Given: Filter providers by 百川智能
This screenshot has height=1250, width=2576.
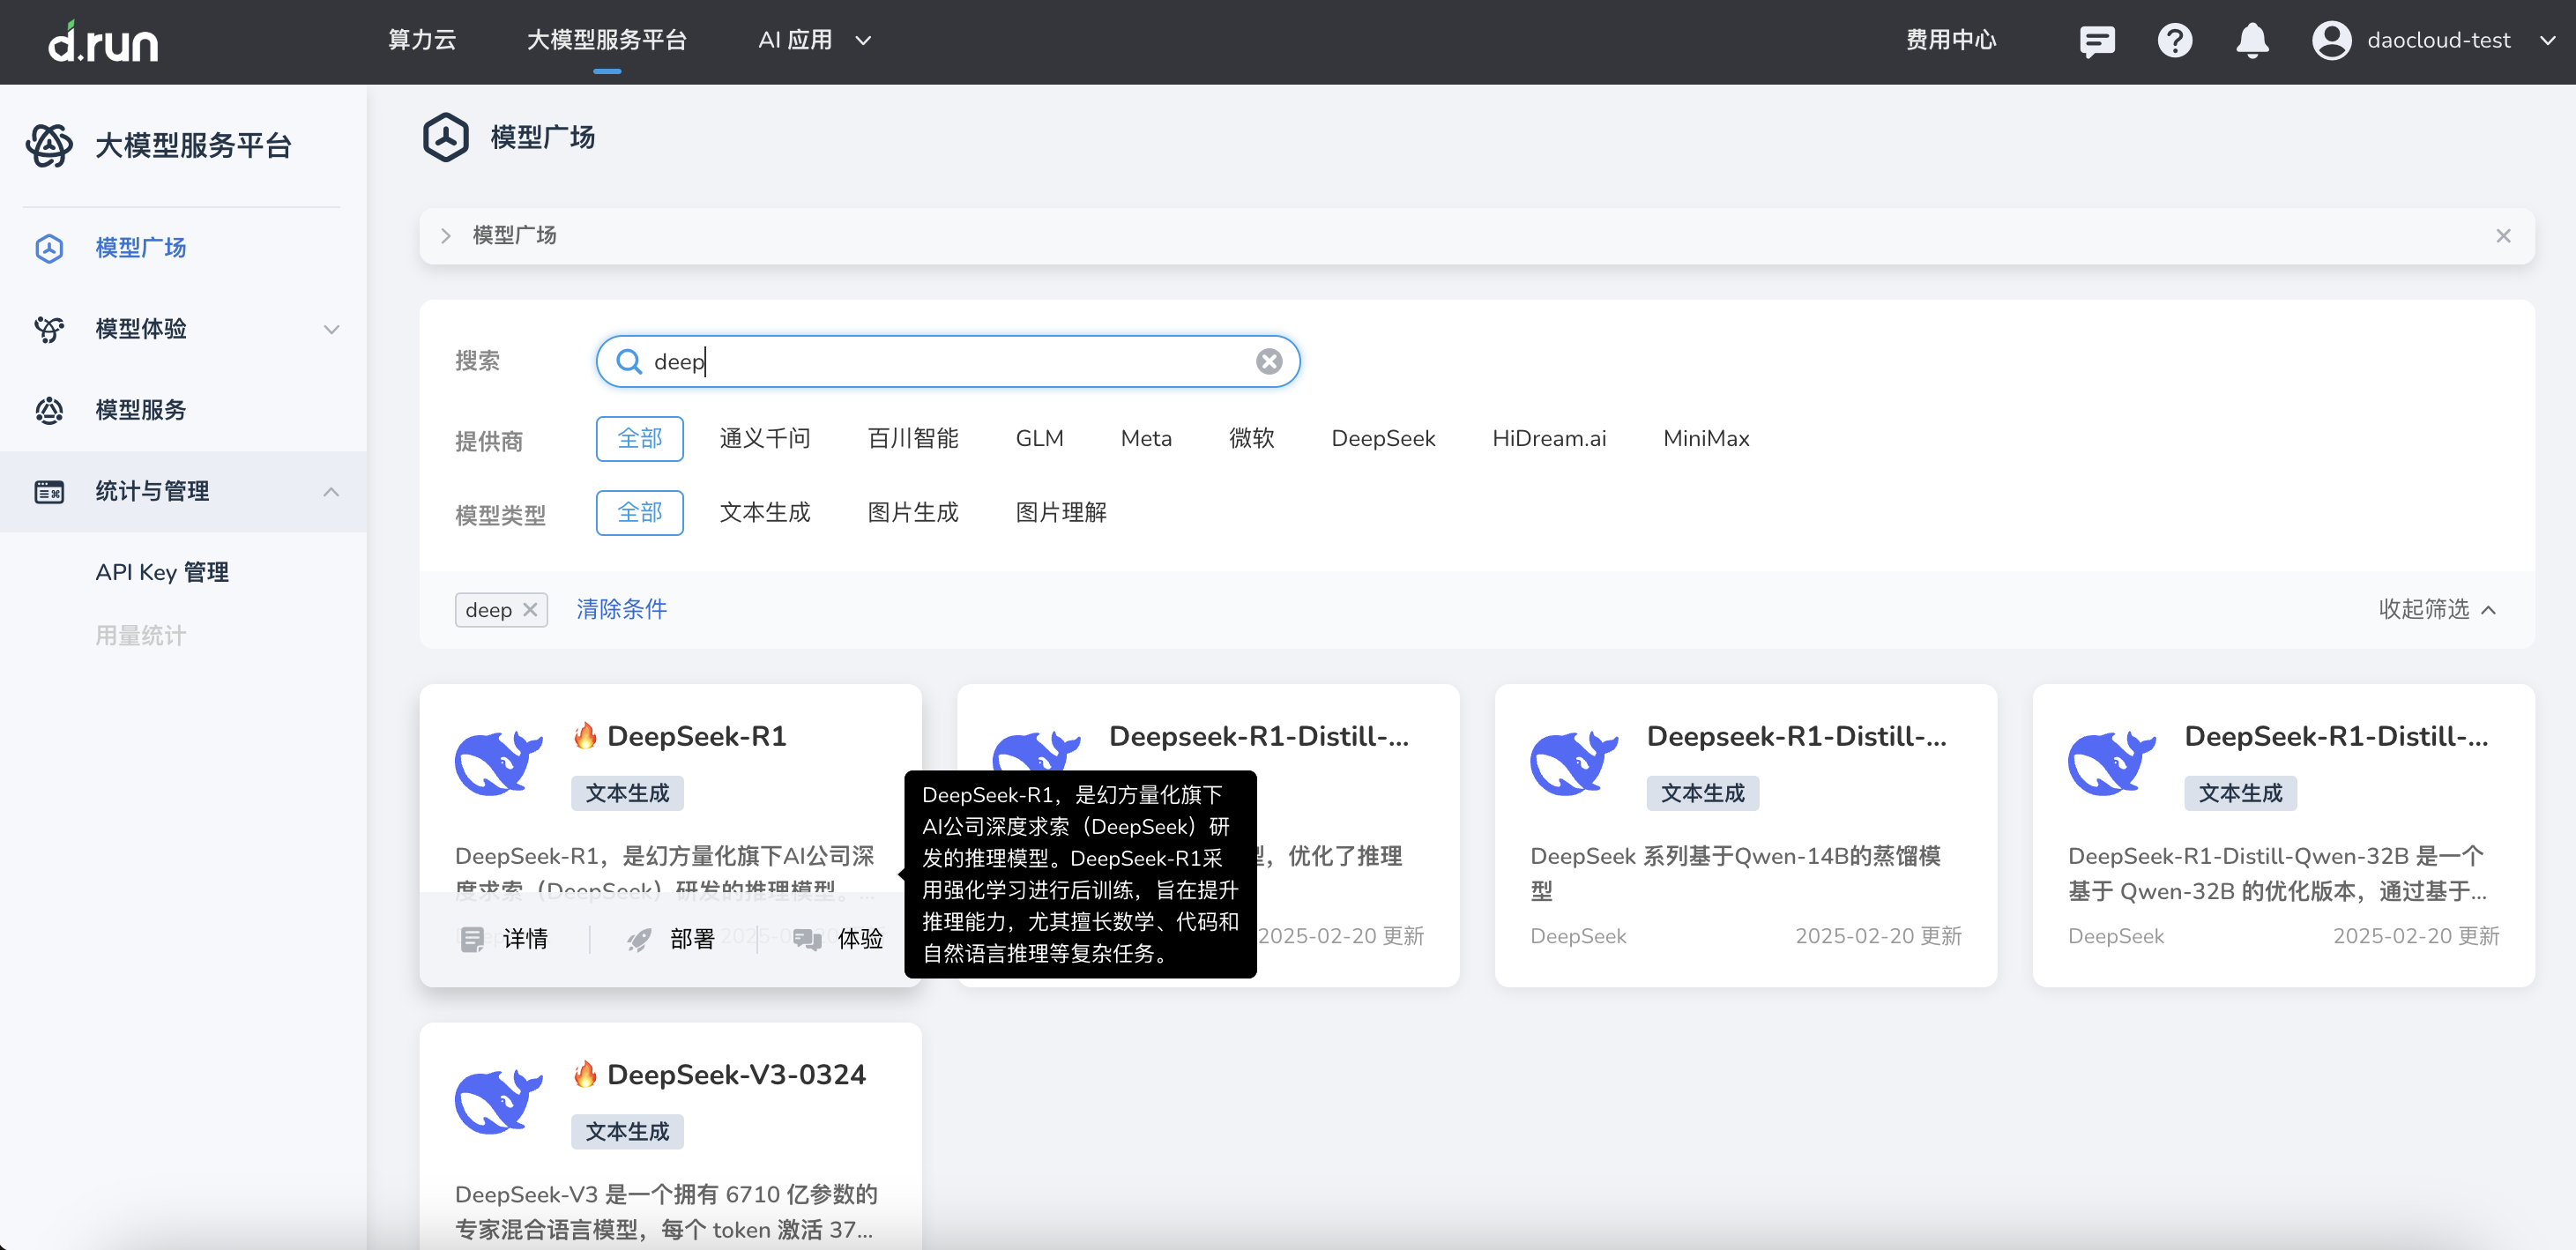Looking at the screenshot, I should click(x=913, y=439).
